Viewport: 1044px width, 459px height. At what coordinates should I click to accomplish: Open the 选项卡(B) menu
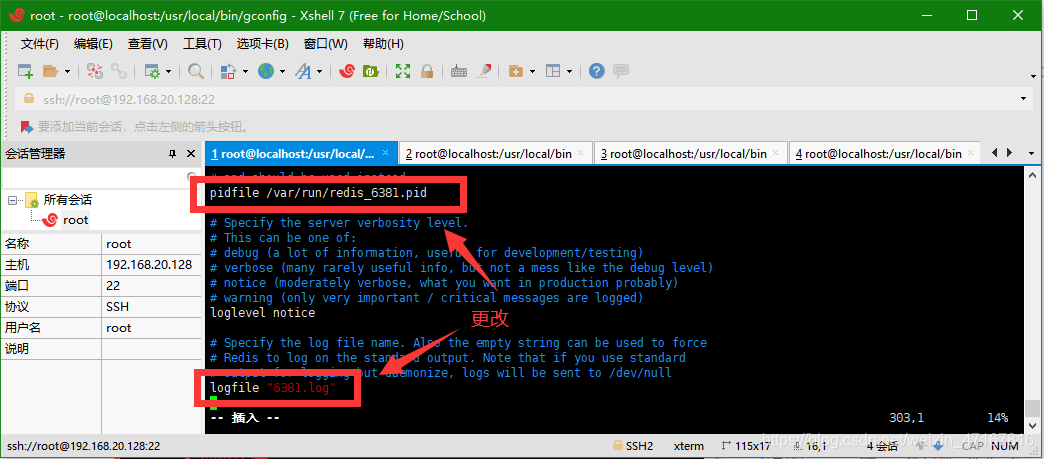[262, 44]
